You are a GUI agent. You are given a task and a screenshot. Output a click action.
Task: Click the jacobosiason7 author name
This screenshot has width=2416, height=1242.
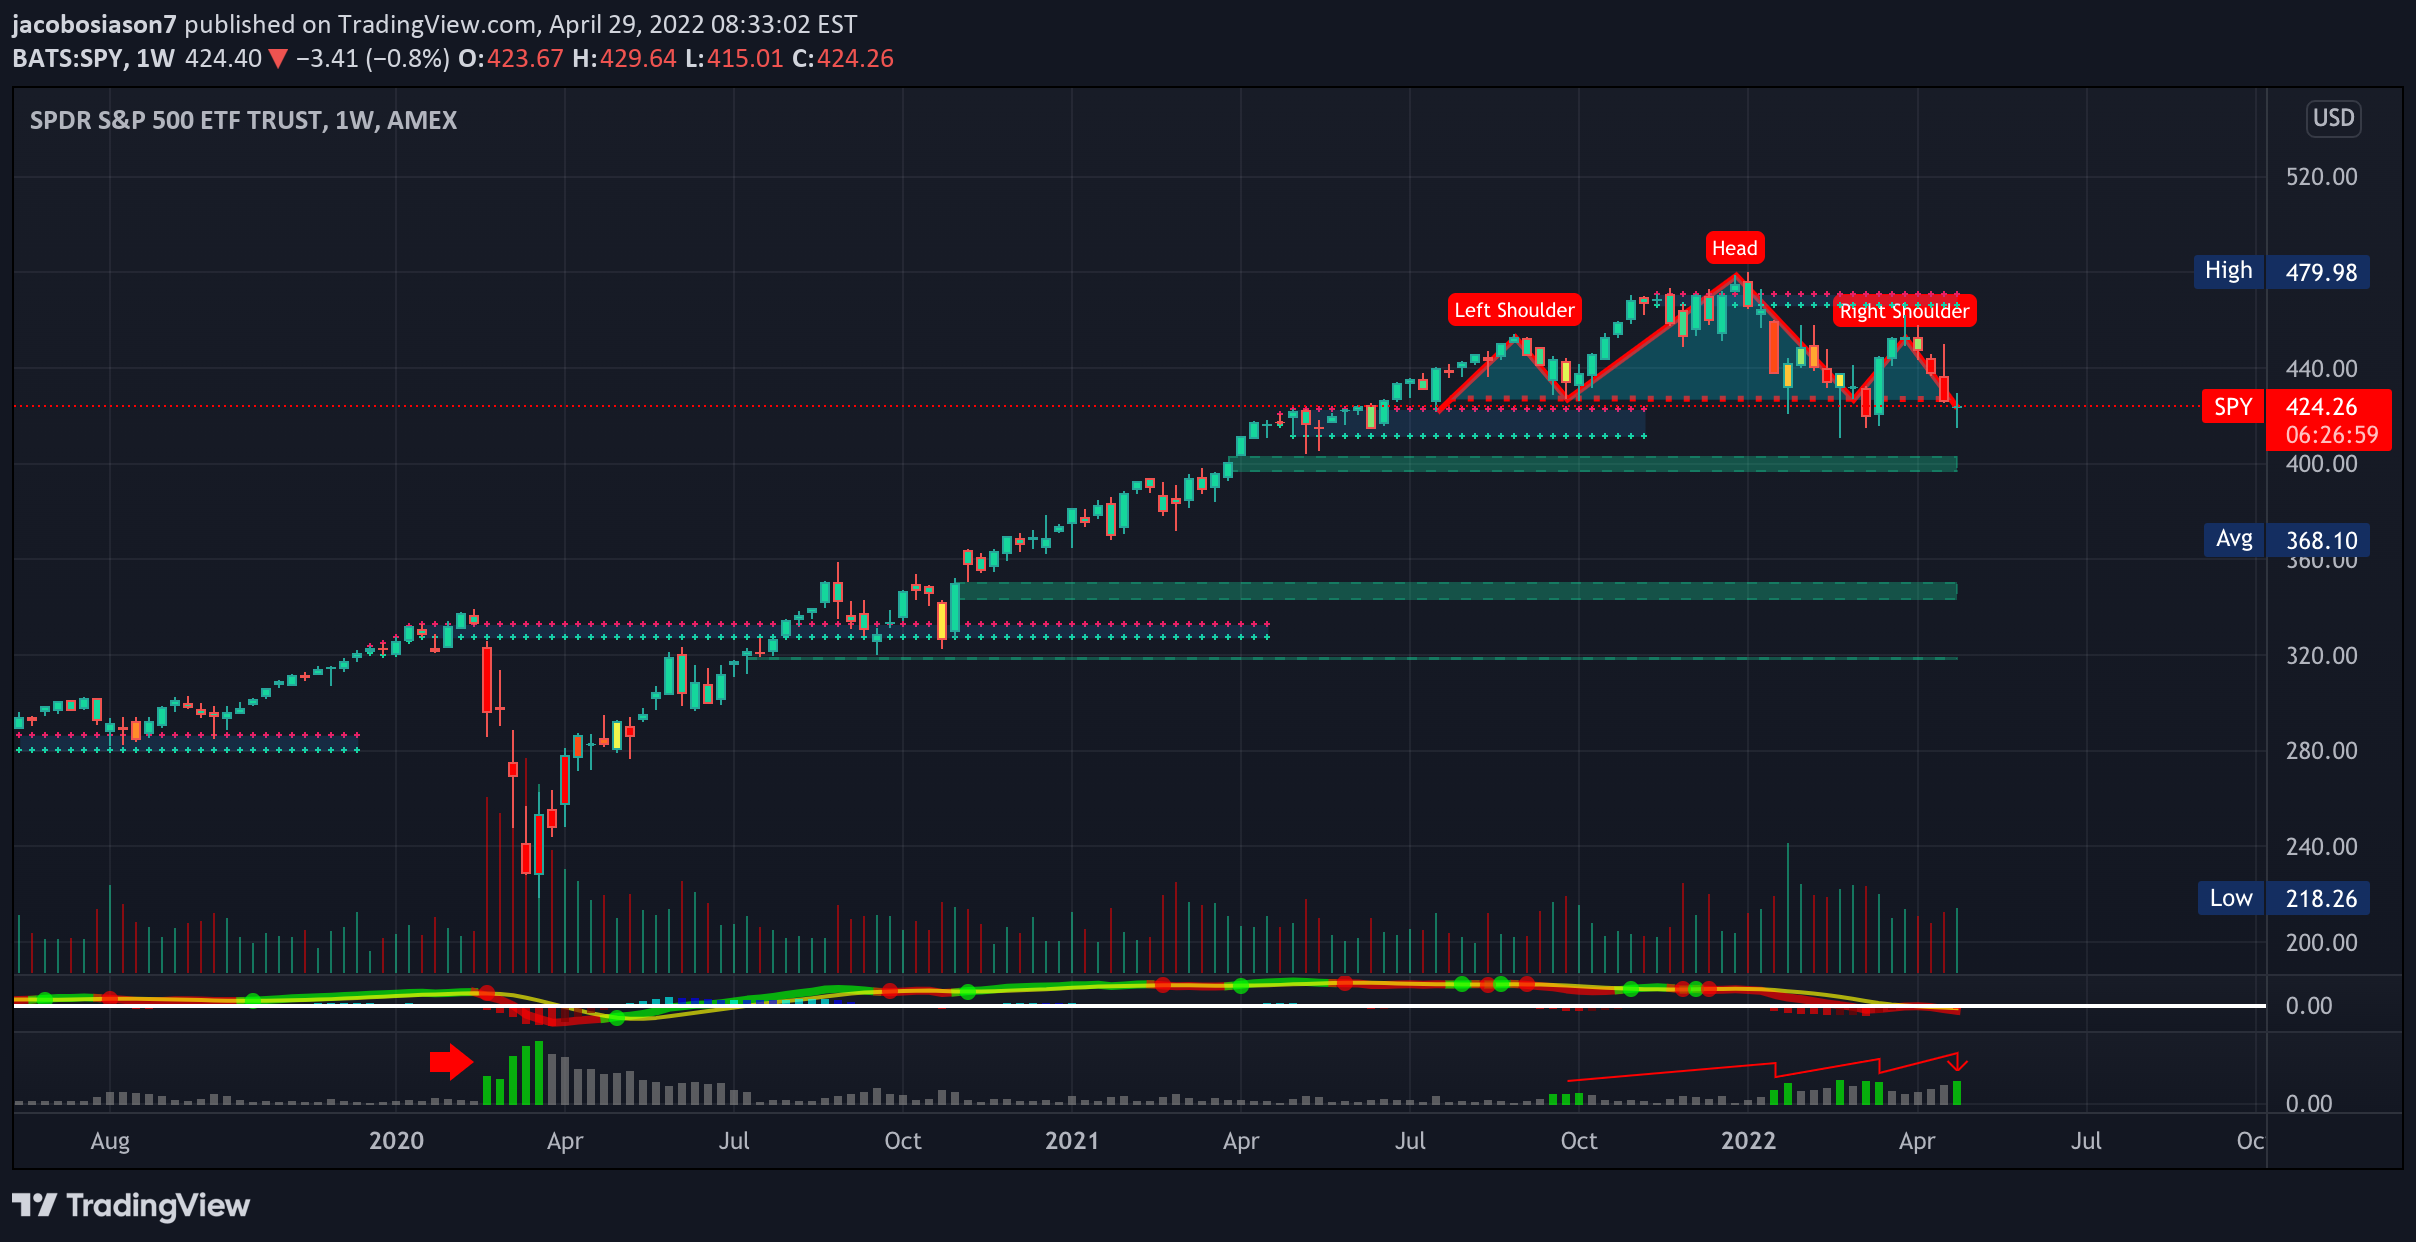(94, 24)
